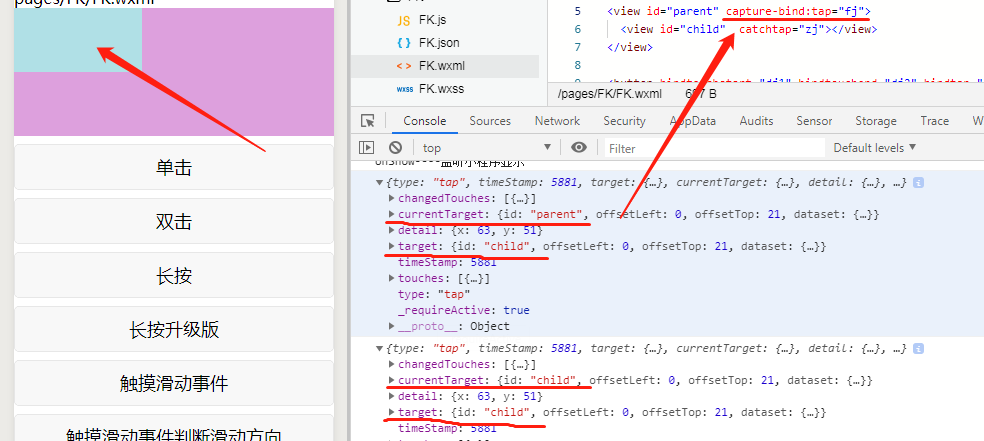Click the angle-bracket icon beside FK.wxml
984x441 pixels.
coord(404,66)
